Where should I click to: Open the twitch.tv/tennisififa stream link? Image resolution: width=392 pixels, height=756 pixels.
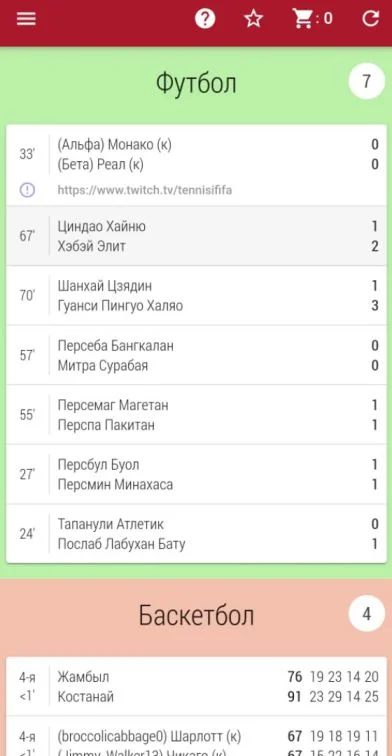pos(145,190)
